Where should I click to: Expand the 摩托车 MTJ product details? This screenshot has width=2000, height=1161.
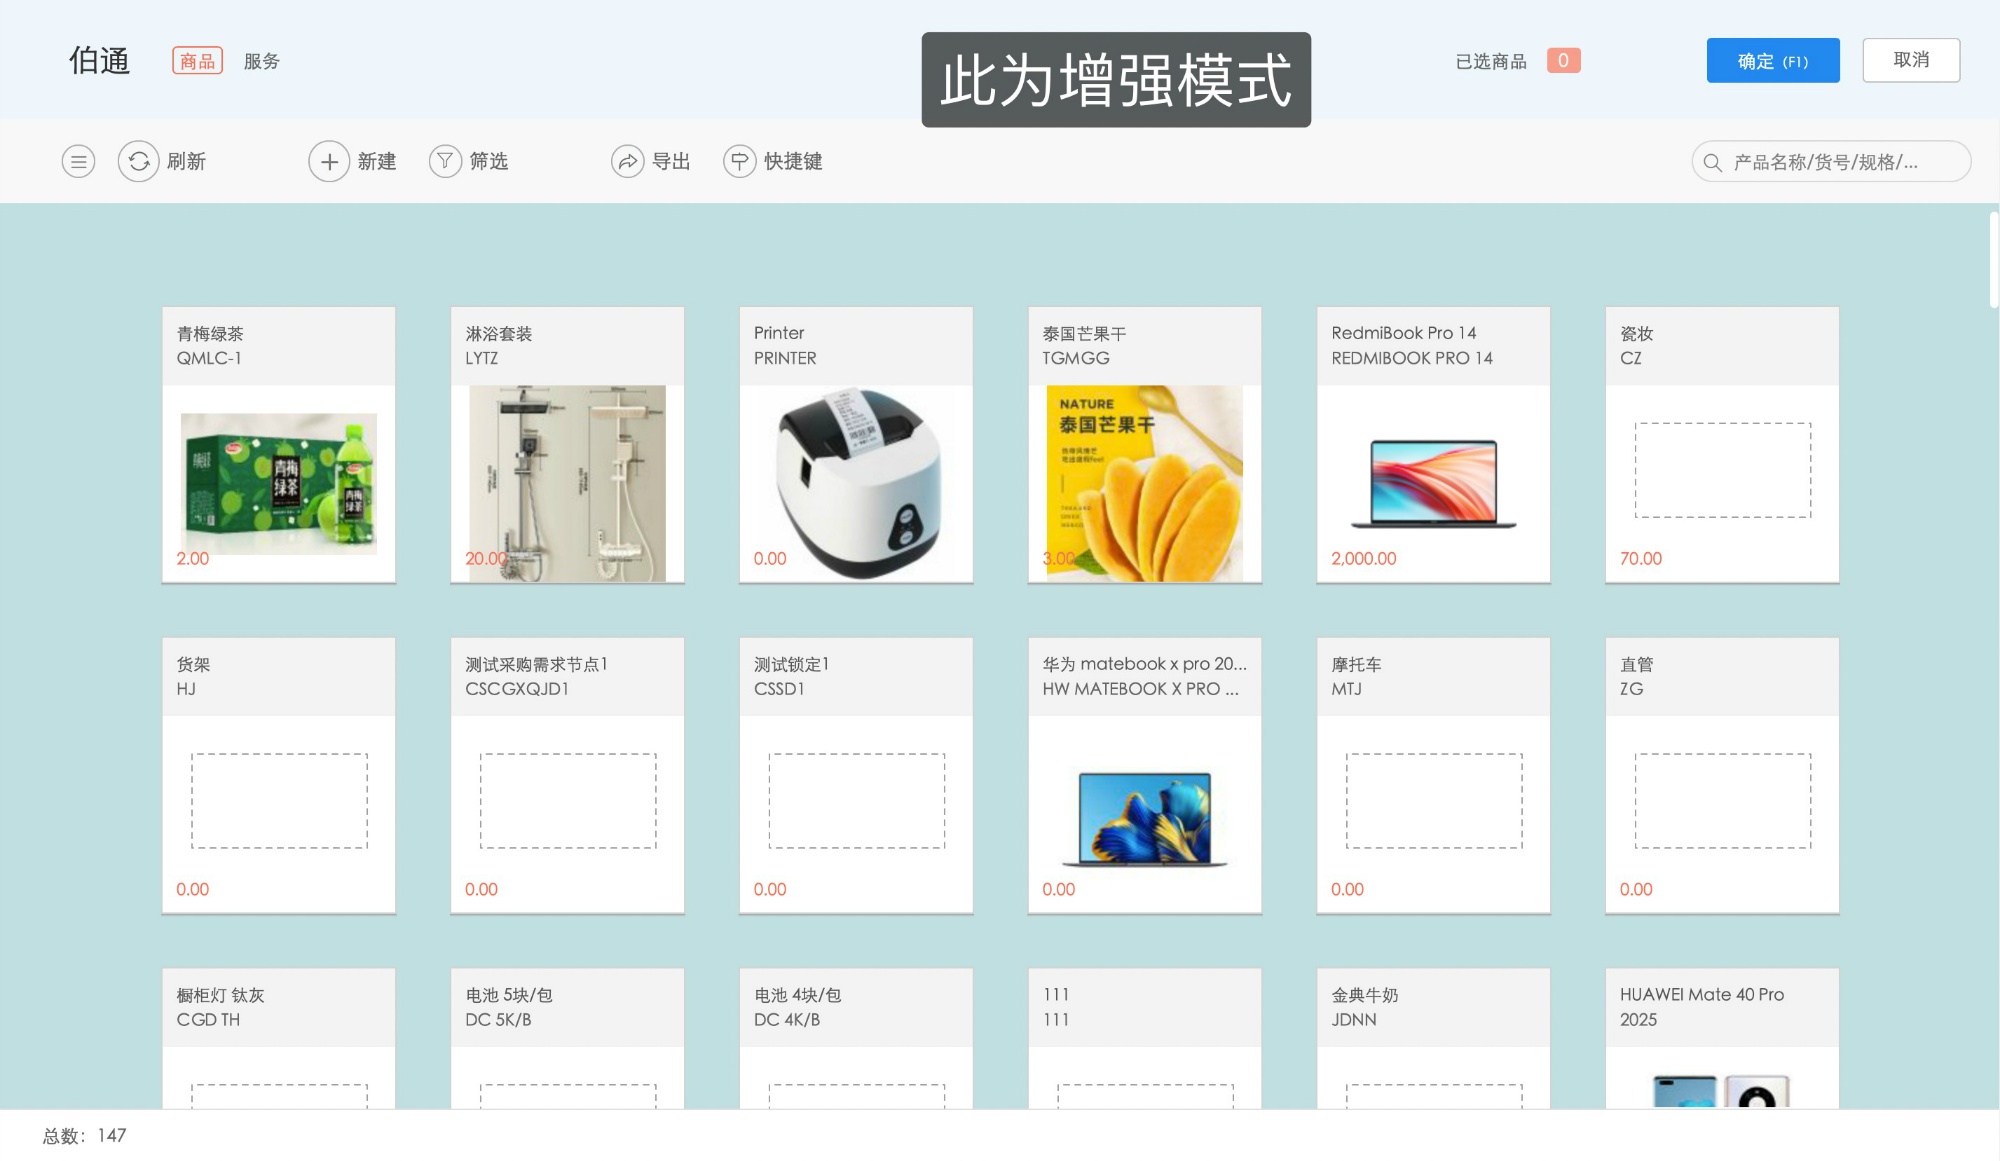click(1432, 775)
